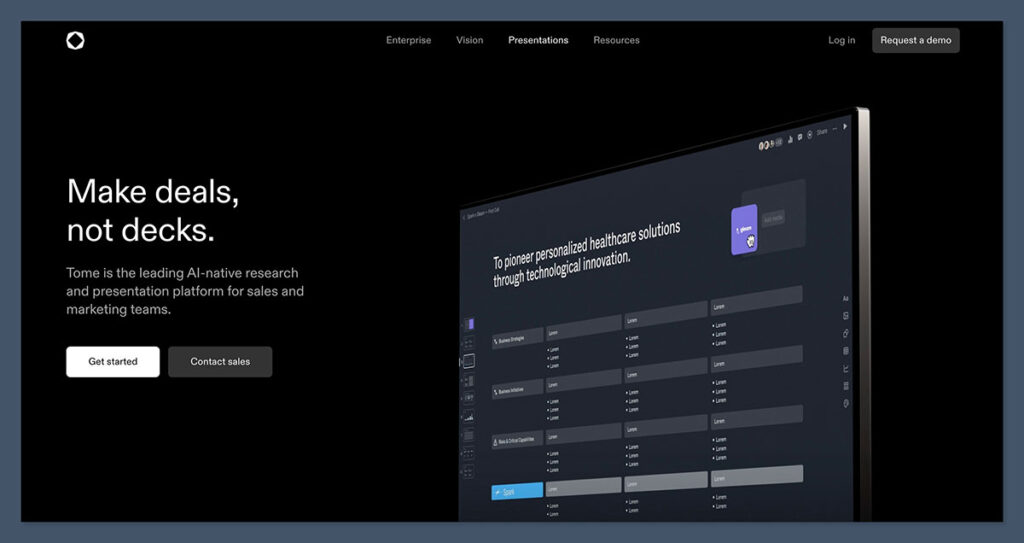Click the Log in link

[841, 41]
